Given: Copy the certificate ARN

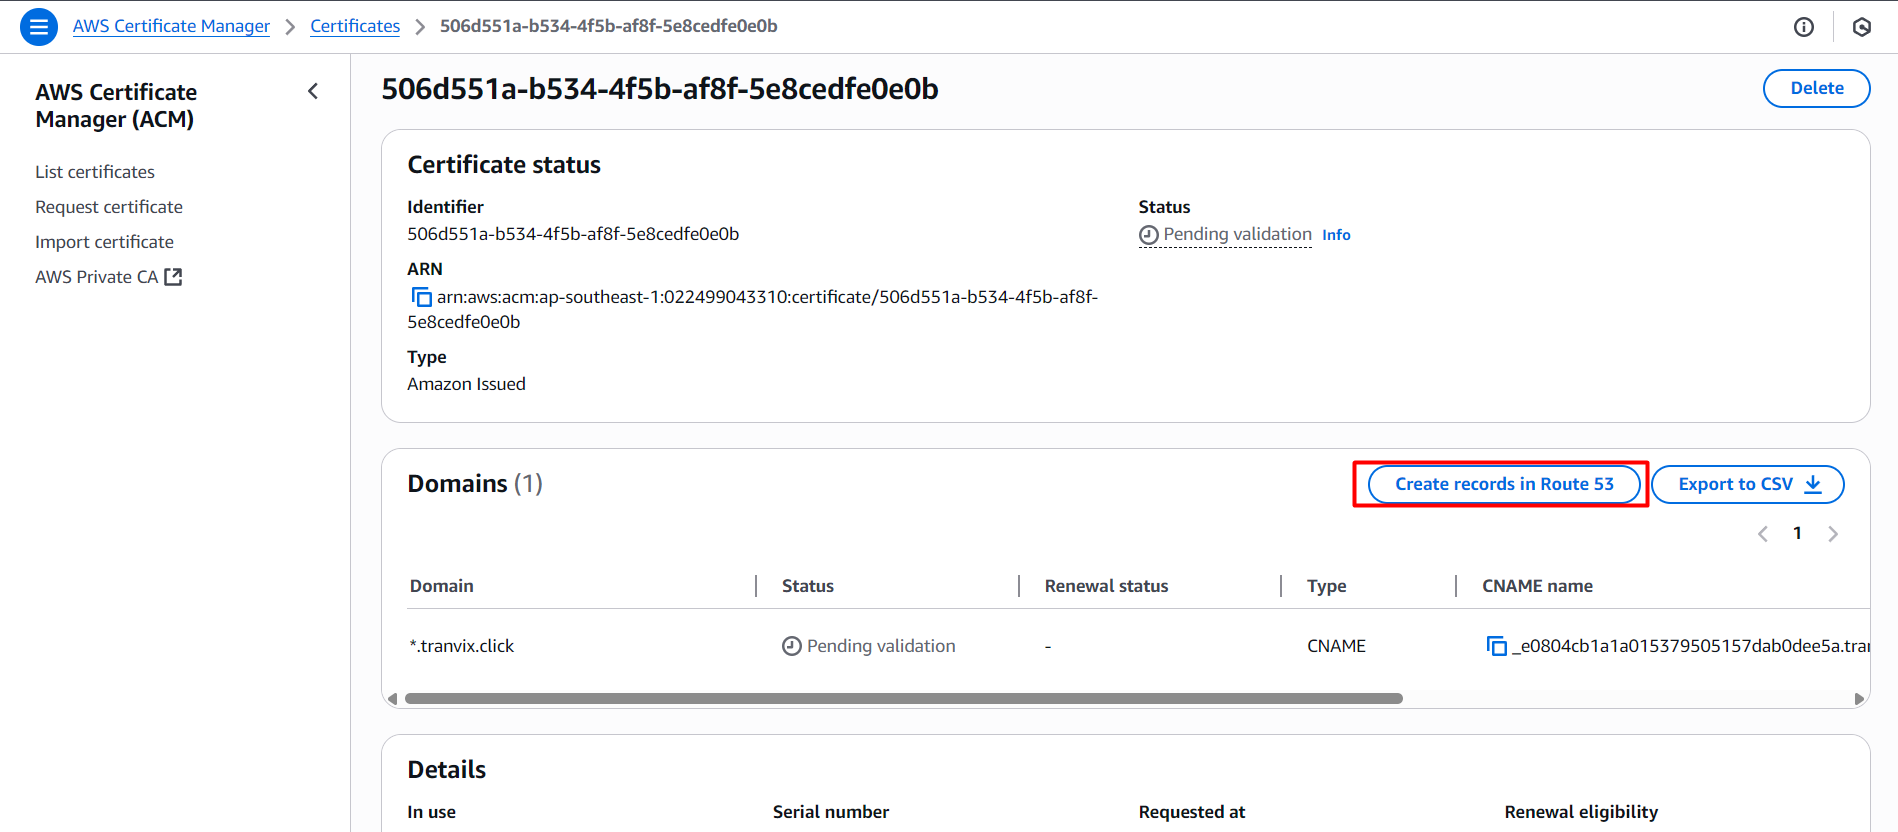Looking at the screenshot, I should [421, 297].
